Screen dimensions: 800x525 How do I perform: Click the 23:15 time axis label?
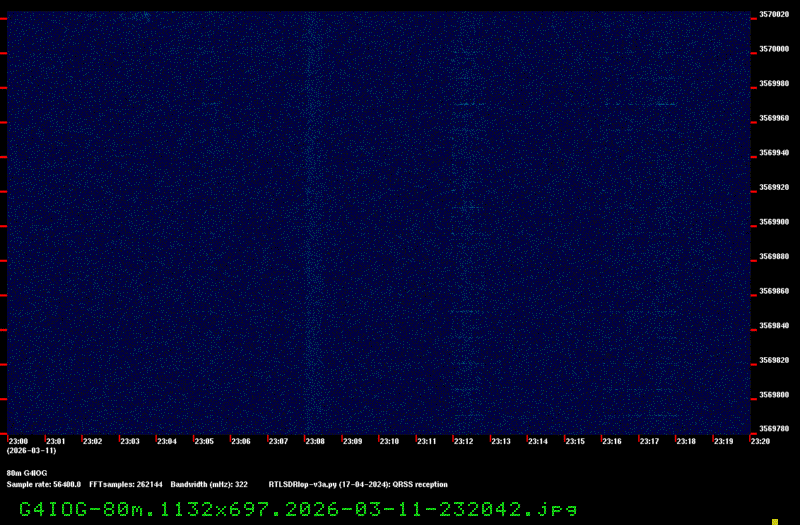575,441
